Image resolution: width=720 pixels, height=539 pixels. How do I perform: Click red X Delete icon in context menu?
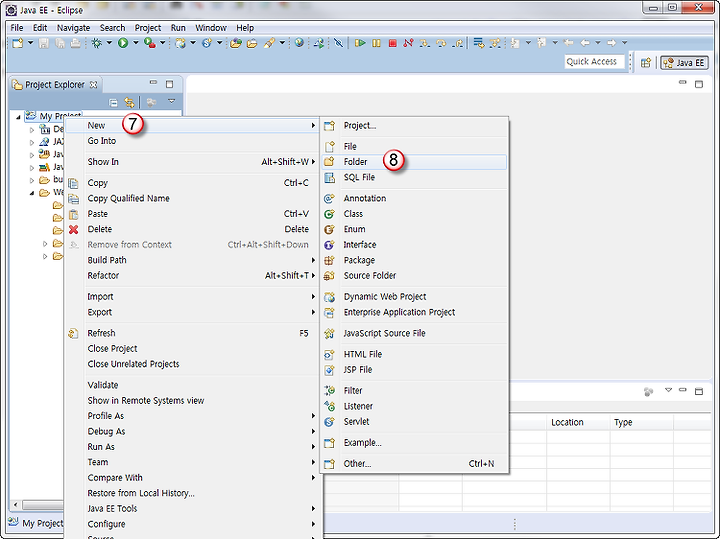coord(73,230)
